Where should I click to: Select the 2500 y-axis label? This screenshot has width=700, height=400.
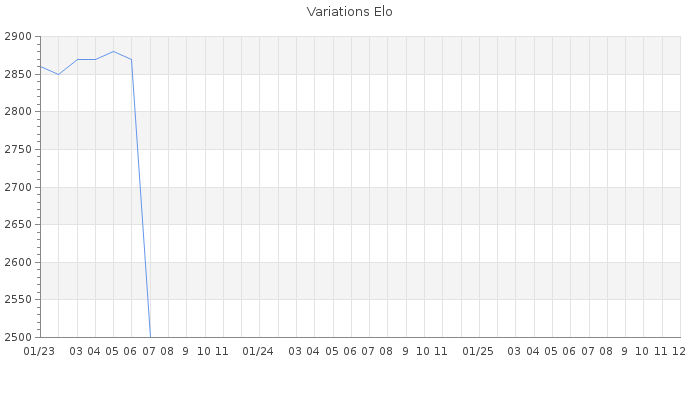pyautogui.click(x=18, y=337)
